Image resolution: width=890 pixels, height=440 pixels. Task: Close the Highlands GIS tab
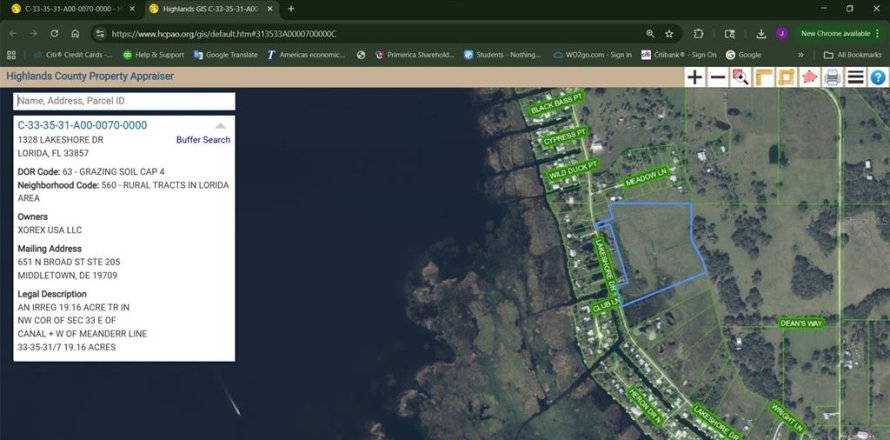270,9
